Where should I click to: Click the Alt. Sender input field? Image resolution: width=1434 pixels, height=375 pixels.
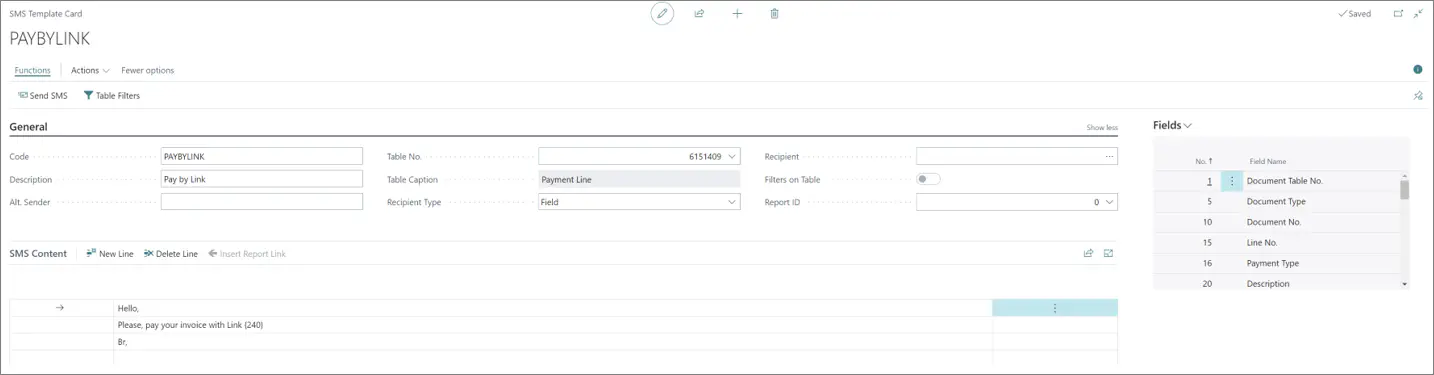click(x=261, y=202)
